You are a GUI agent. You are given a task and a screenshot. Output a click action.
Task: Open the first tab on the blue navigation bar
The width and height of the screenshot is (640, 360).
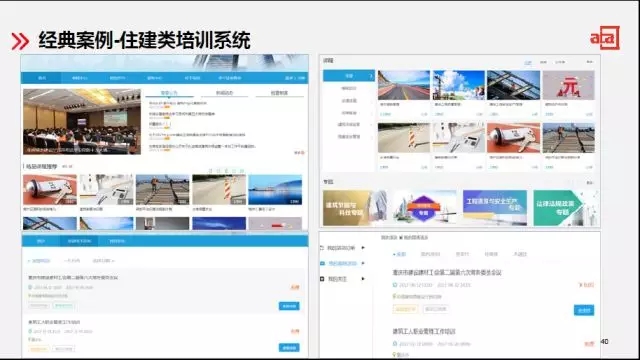point(42,78)
